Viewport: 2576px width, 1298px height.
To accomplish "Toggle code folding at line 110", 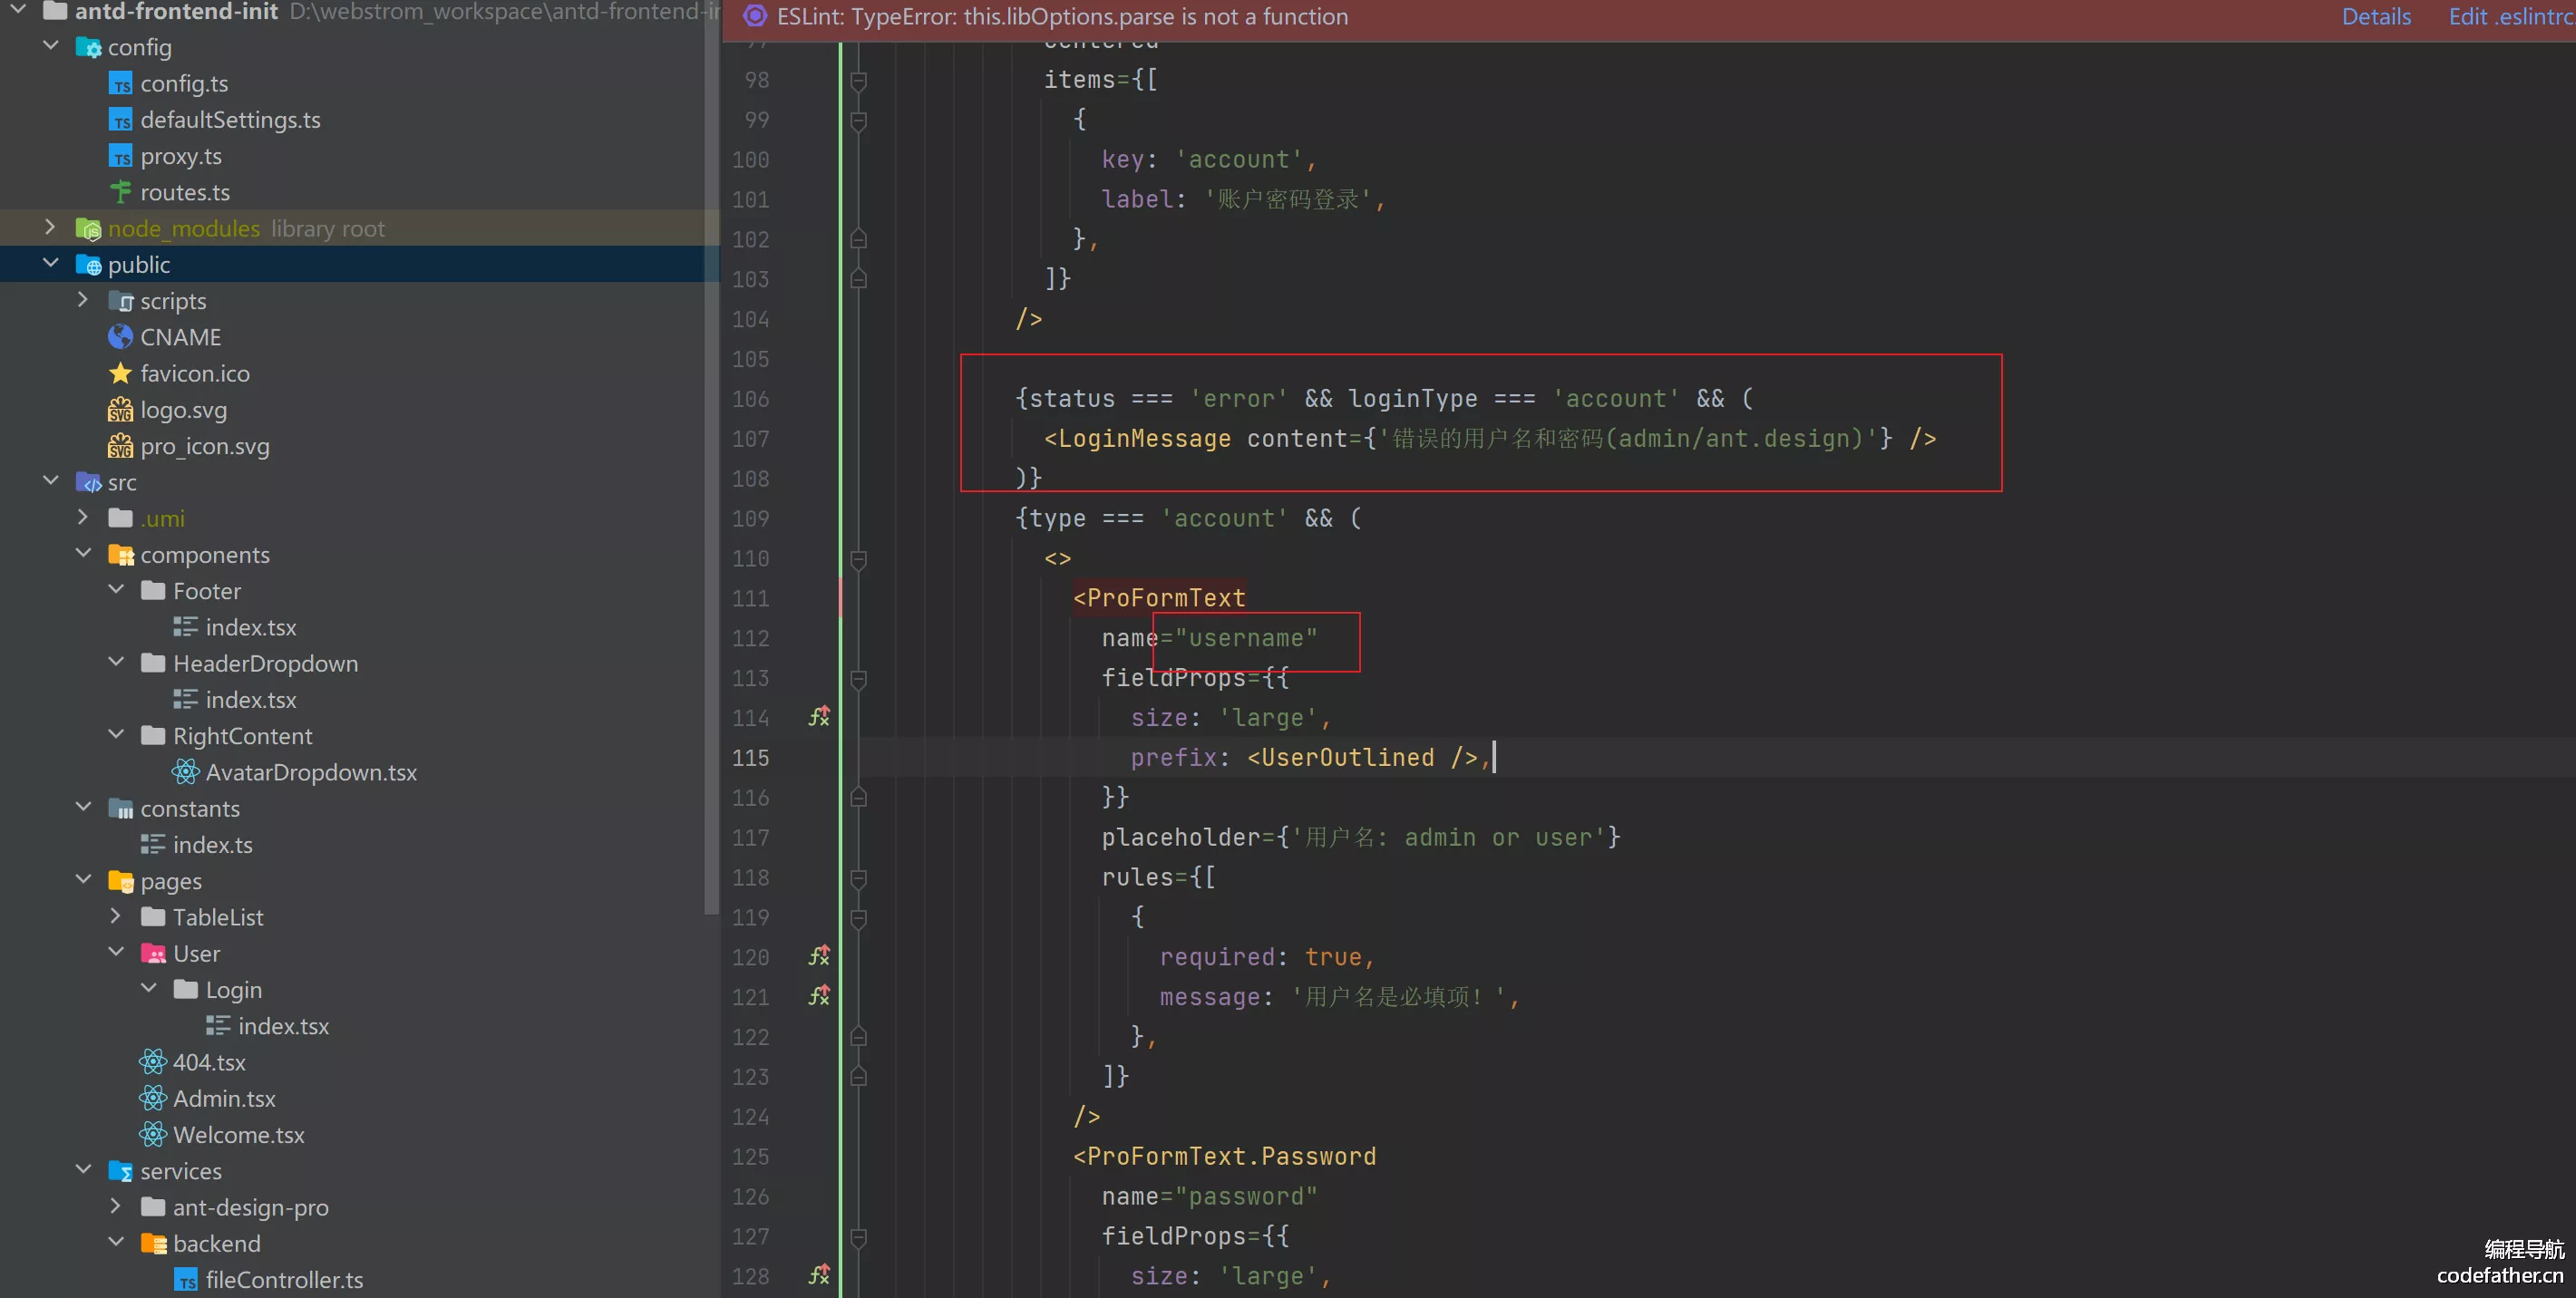I will click(x=858, y=559).
